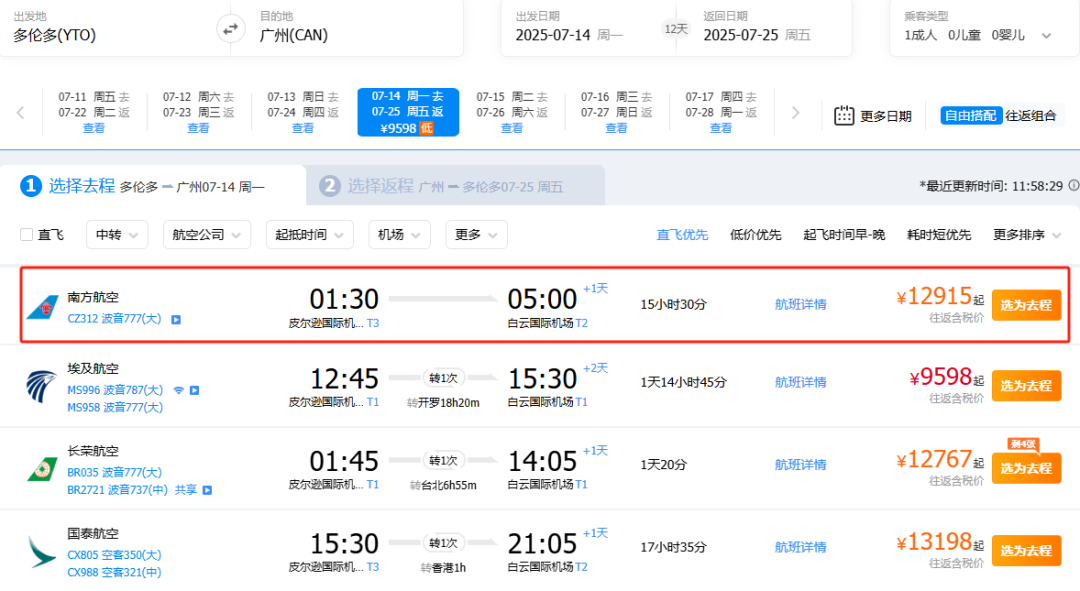The width and height of the screenshot is (1080, 591).
Task: Swap departure and destination cities
Action: [230, 29]
